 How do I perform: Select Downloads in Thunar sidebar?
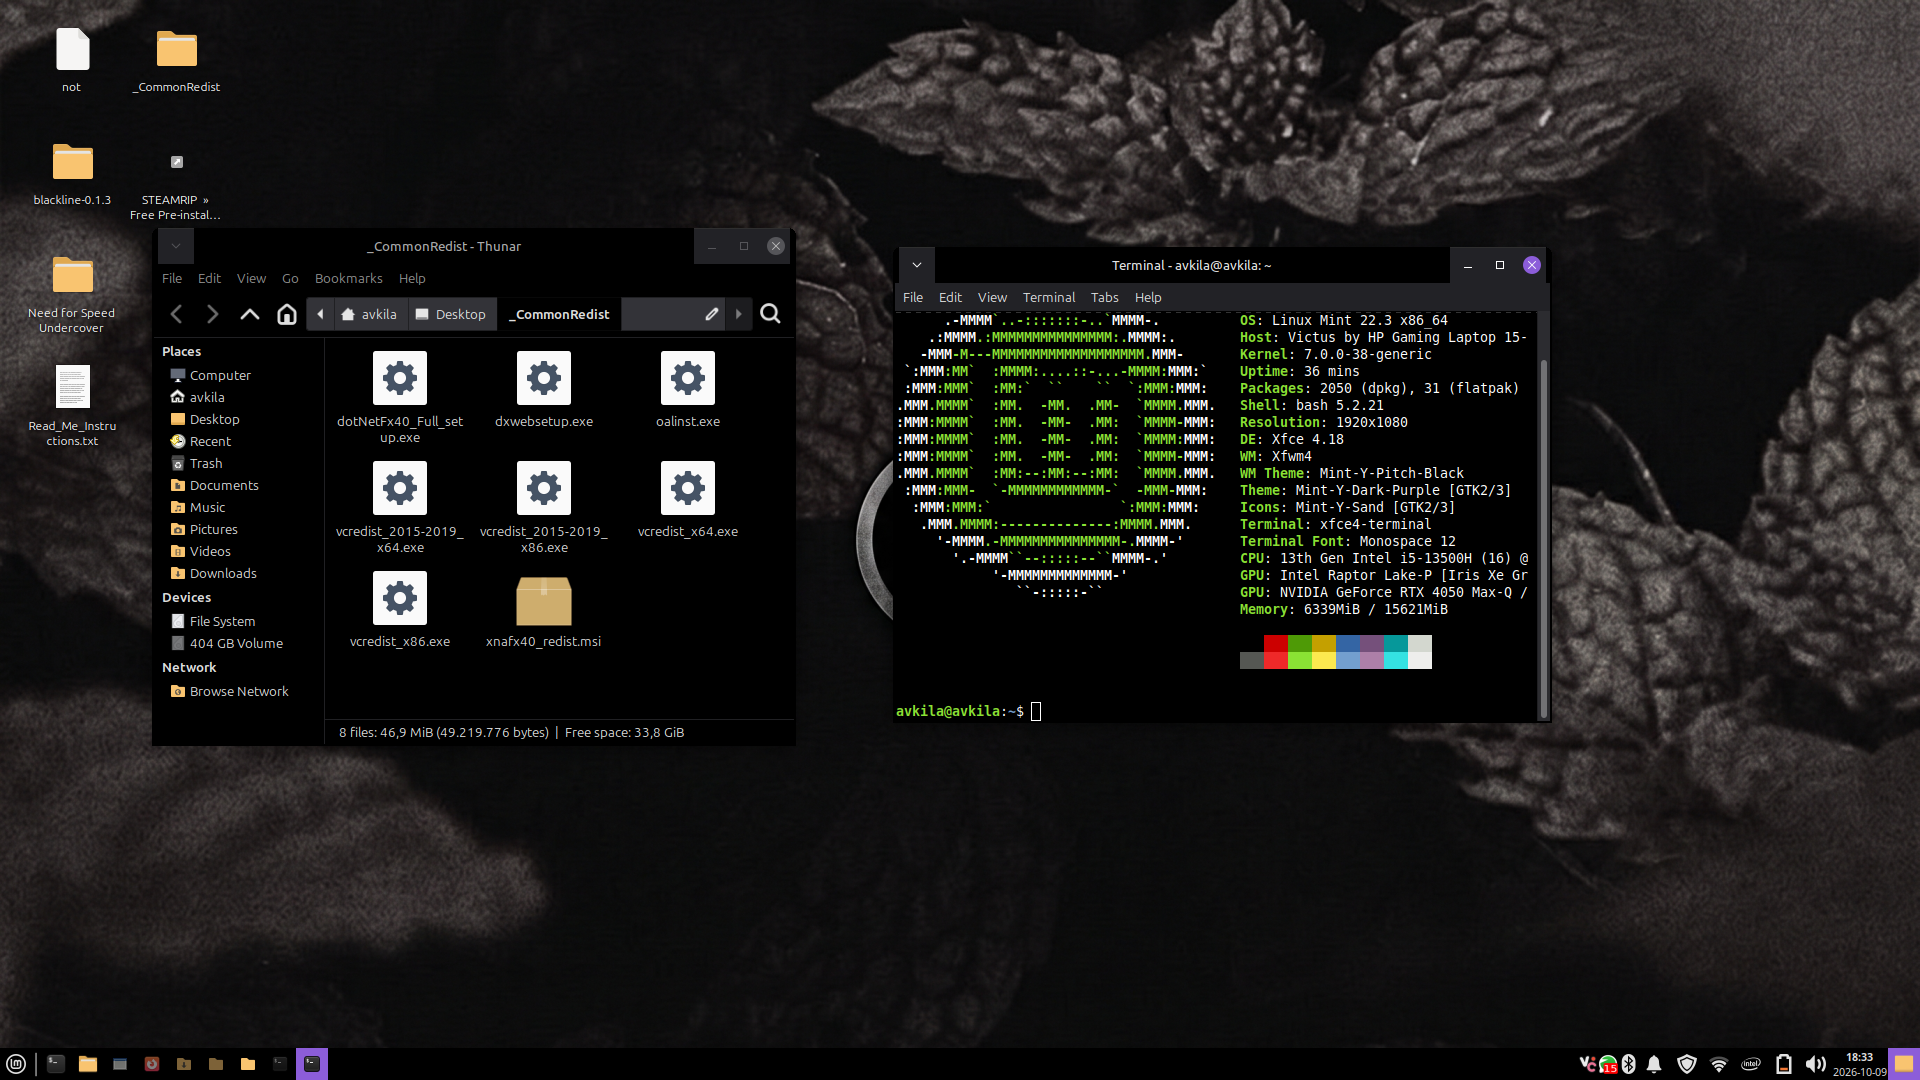[223, 573]
